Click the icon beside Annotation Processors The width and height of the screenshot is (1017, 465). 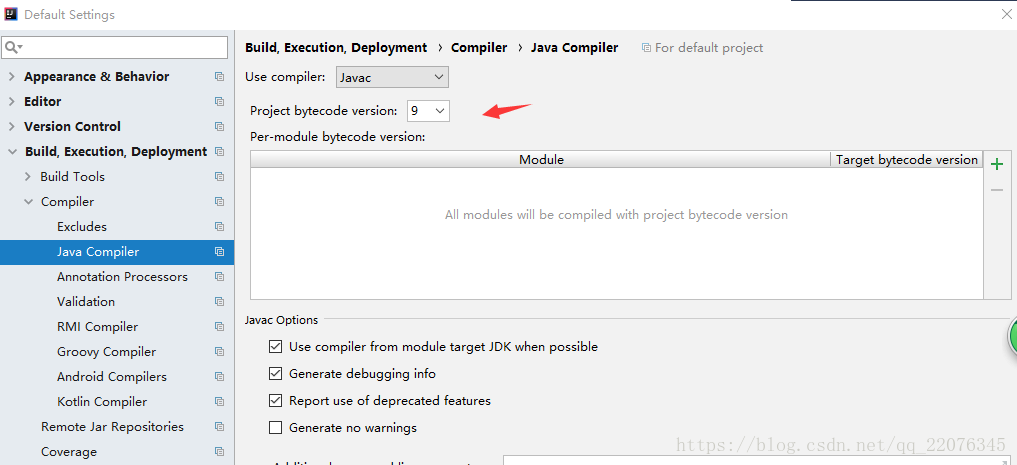coord(219,277)
